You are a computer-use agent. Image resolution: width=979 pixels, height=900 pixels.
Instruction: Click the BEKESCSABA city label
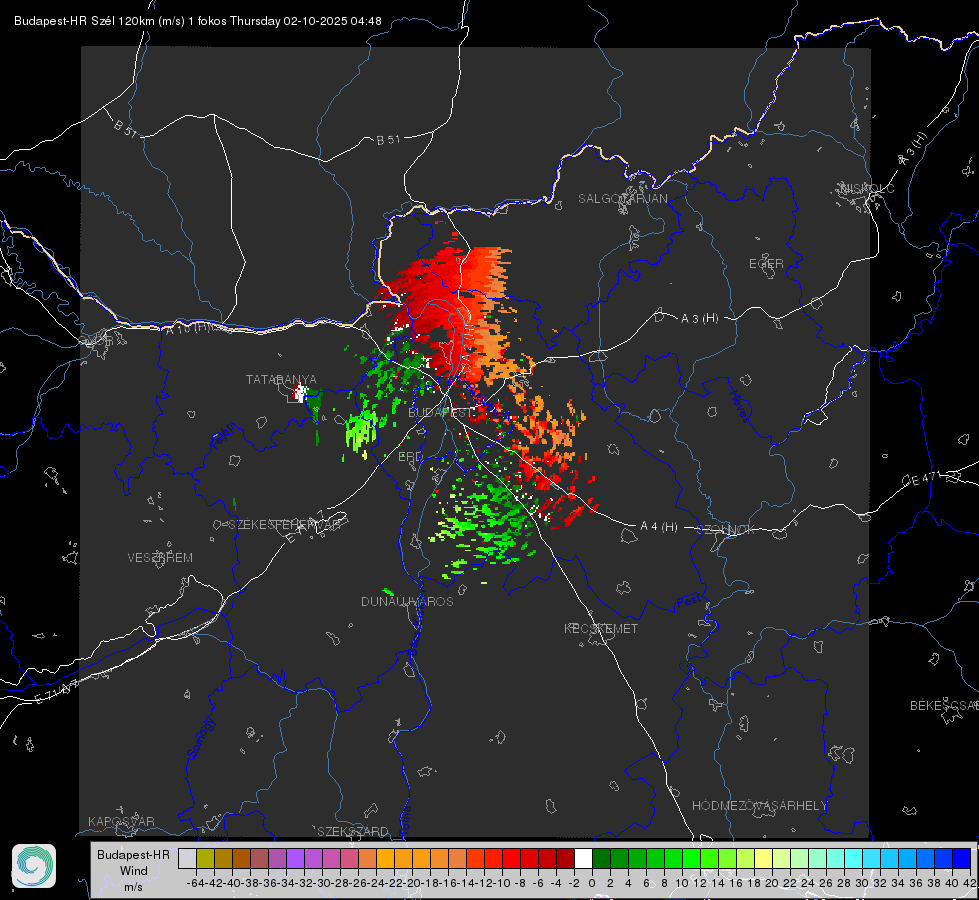(944, 706)
